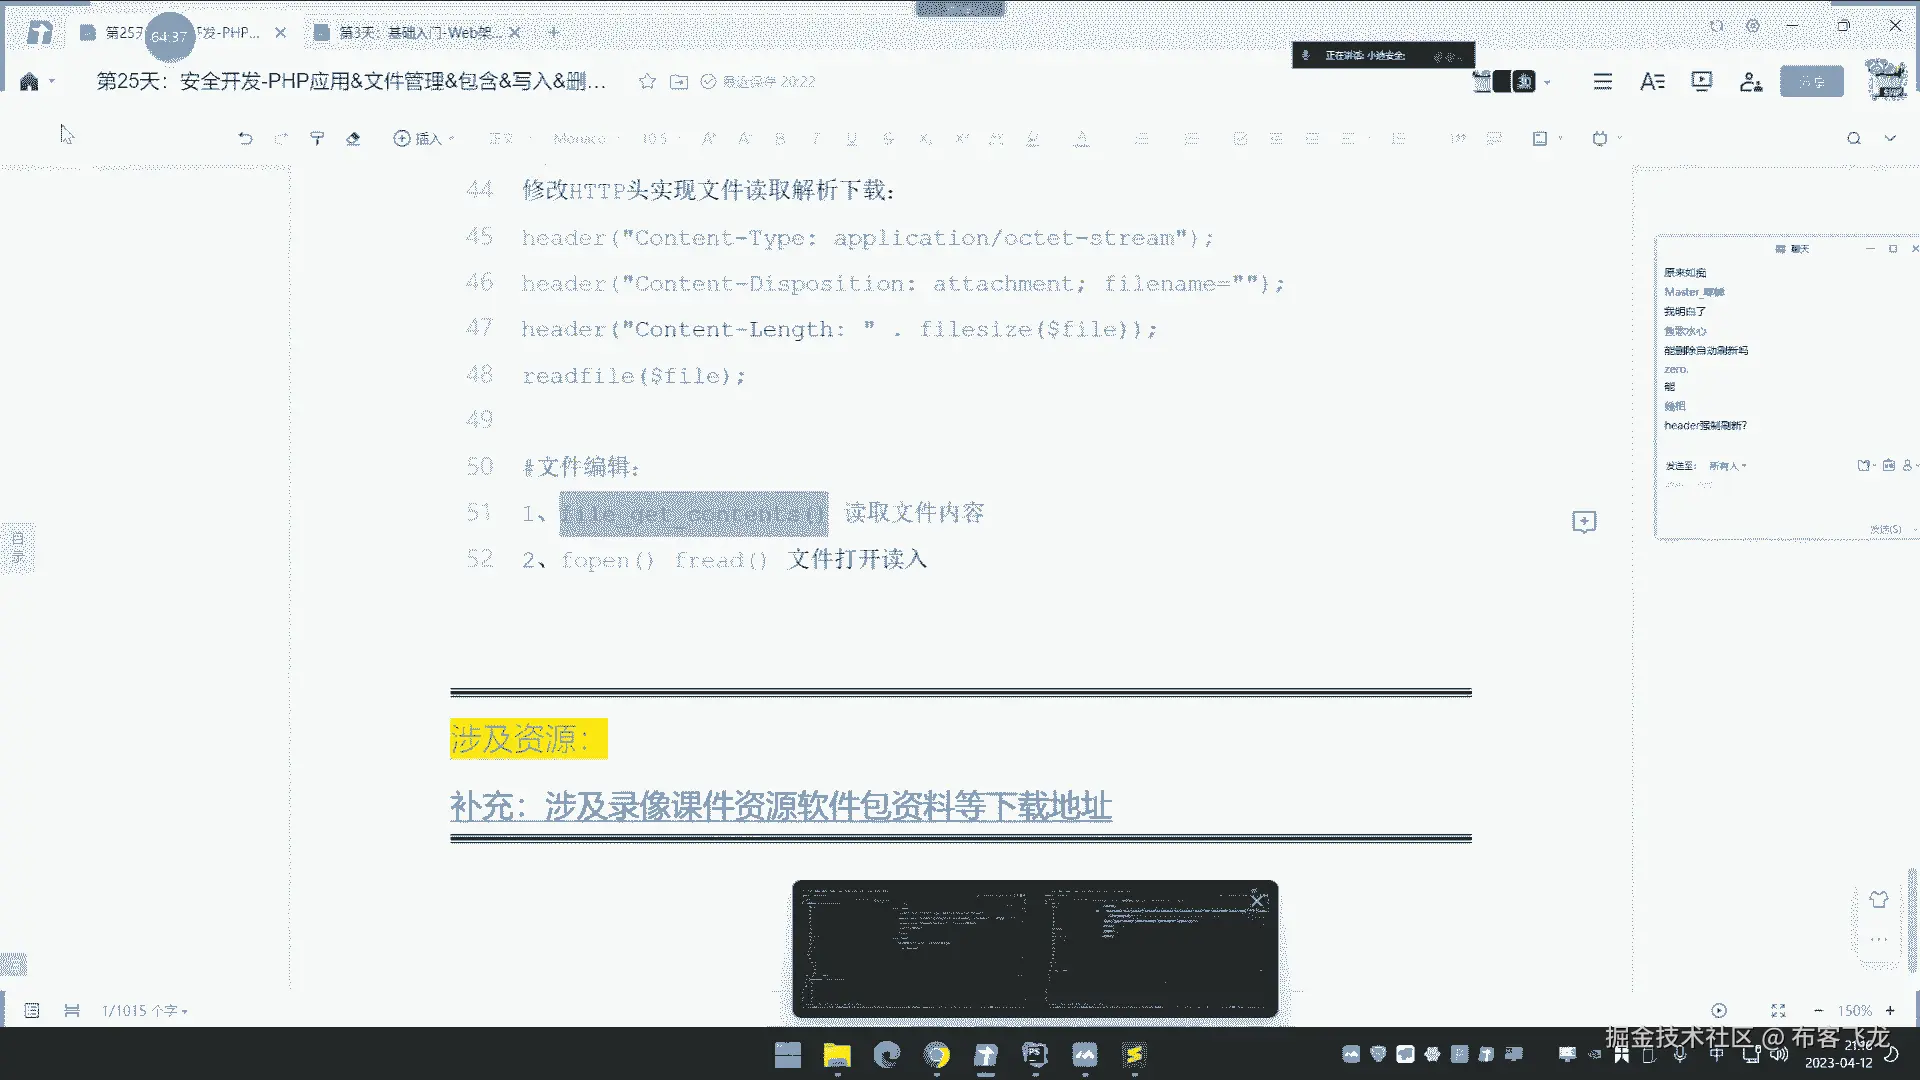Image resolution: width=1920 pixels, height=1080 pixels.
Task: Open the text style A icon
Action: coord(1652,82)
